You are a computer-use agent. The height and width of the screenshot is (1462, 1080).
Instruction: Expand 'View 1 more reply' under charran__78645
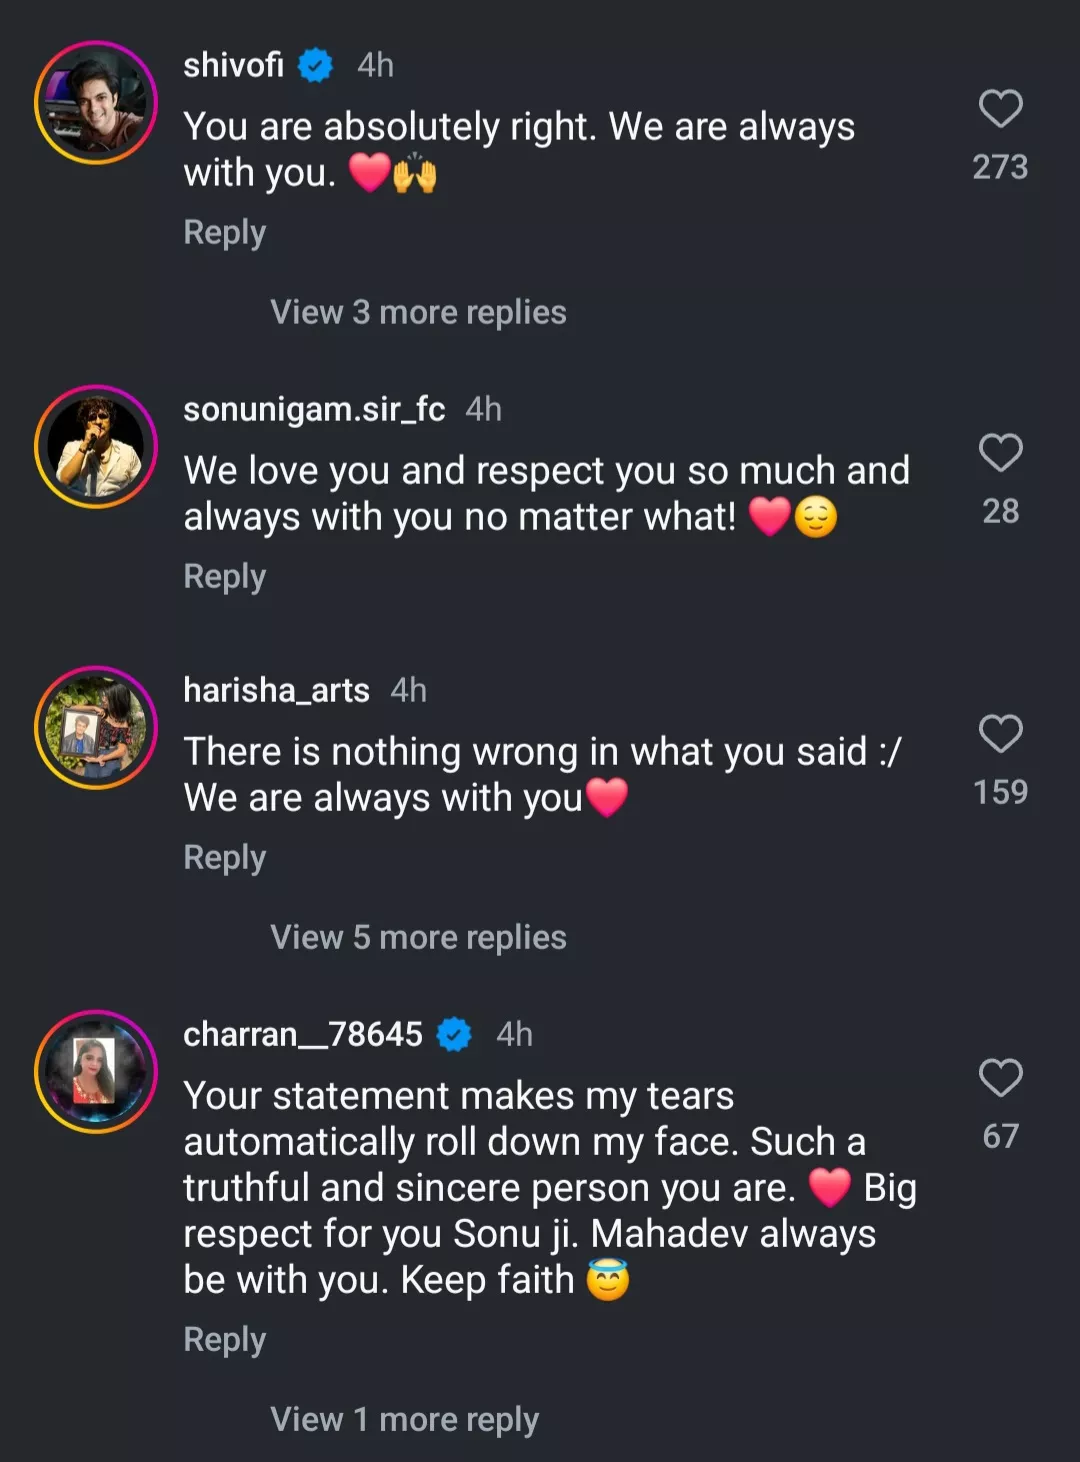(x=404, y=1419)
